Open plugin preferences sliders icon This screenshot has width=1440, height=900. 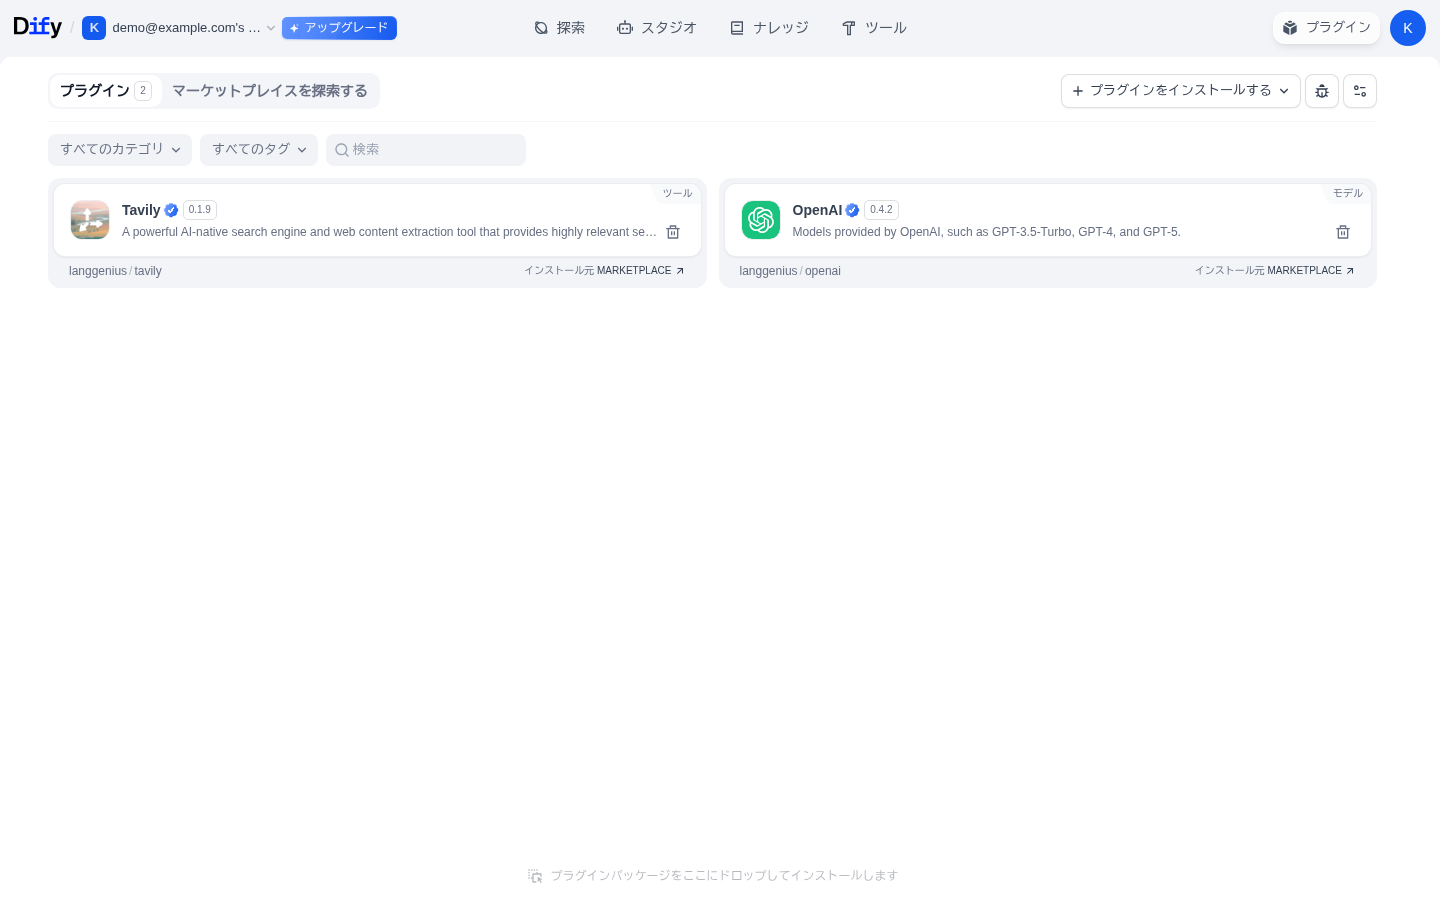click(1360, 91)
